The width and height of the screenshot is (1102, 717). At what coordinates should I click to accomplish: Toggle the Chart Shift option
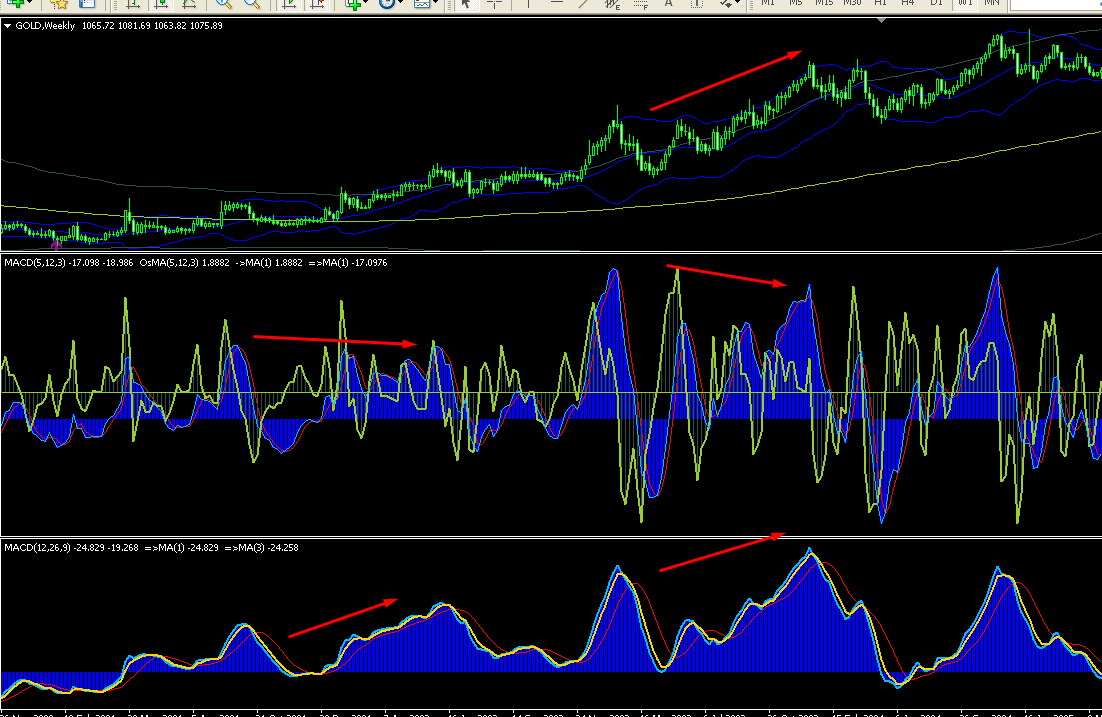[317, 4]
